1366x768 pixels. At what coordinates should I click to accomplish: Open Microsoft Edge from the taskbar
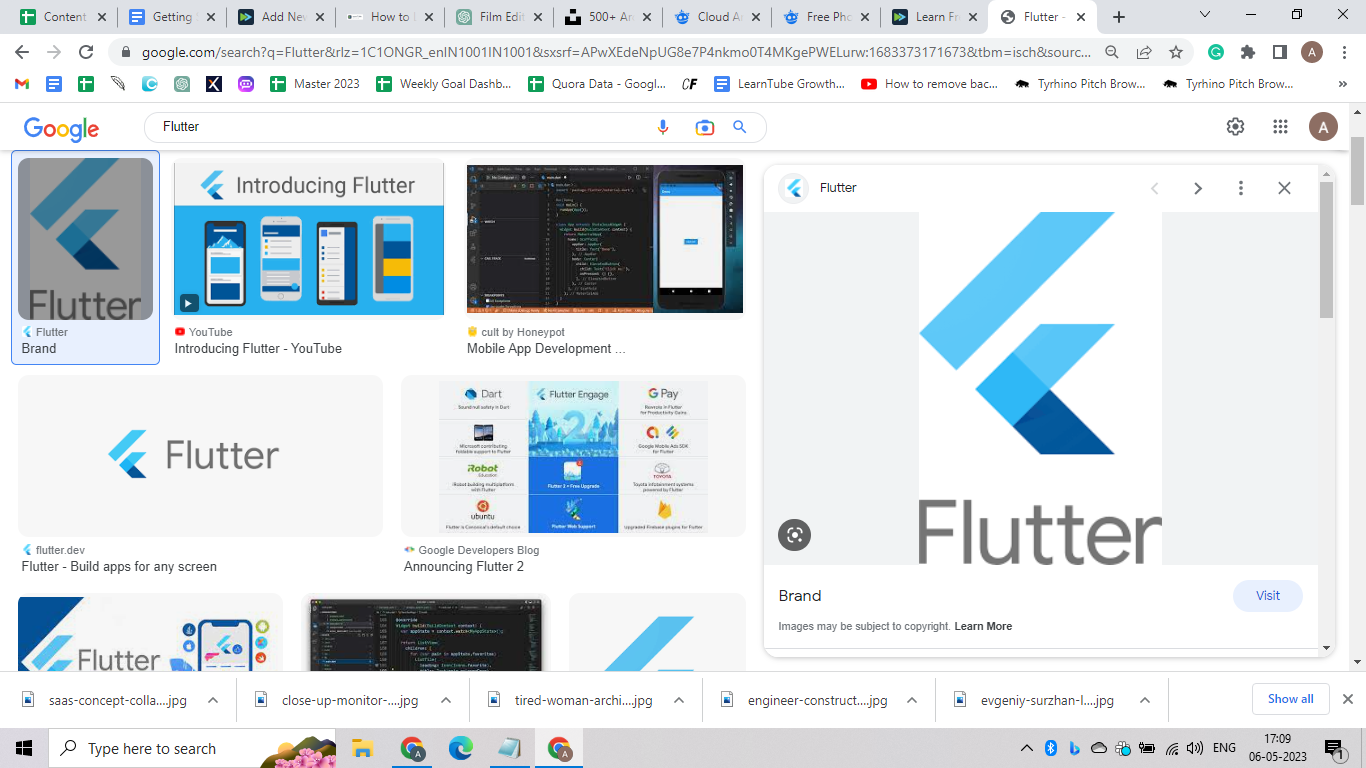(460, 748)
